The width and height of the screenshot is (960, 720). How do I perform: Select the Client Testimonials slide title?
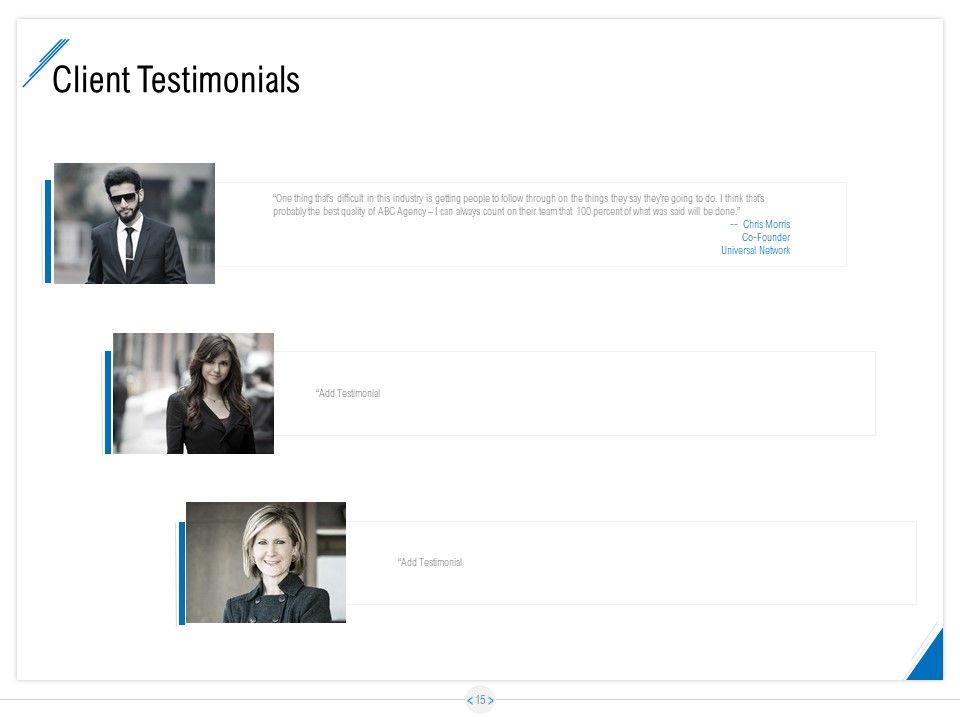point(176,80)
